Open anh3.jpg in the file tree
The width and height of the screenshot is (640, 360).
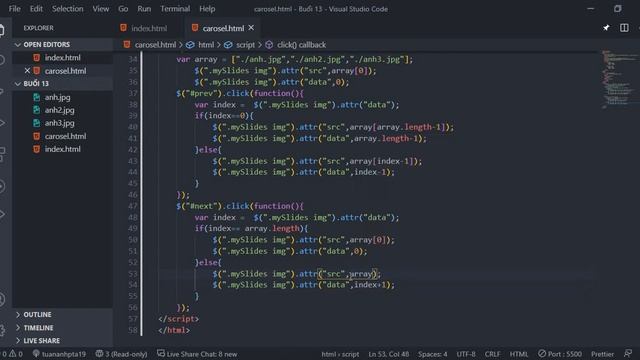(60, 123)
